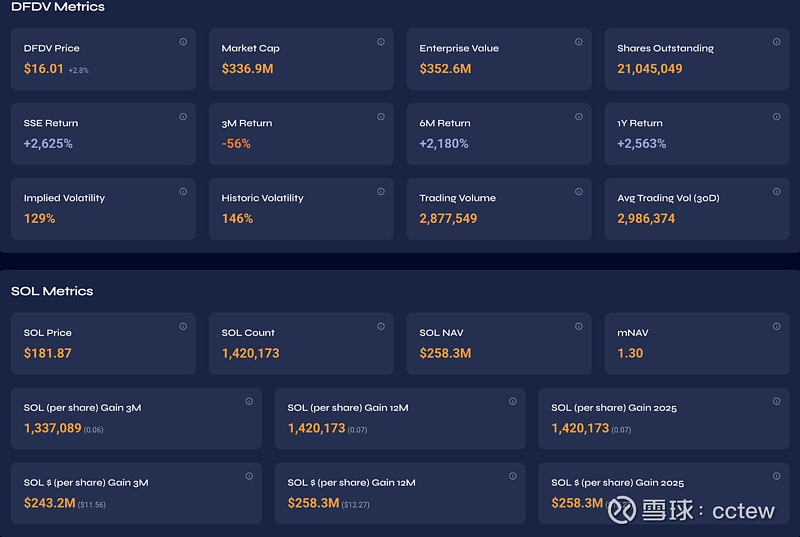Click the +2,625% SSE return value
Image resolution: width=800 pixels, height=537 pixels.
(48, 144)
